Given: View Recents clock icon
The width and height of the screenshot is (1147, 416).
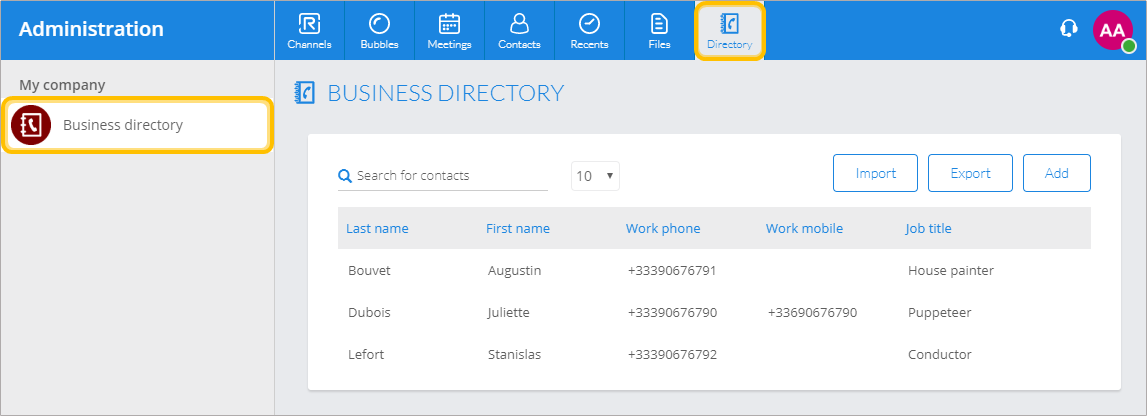Looking at the screenshot, I should (589, 30).
